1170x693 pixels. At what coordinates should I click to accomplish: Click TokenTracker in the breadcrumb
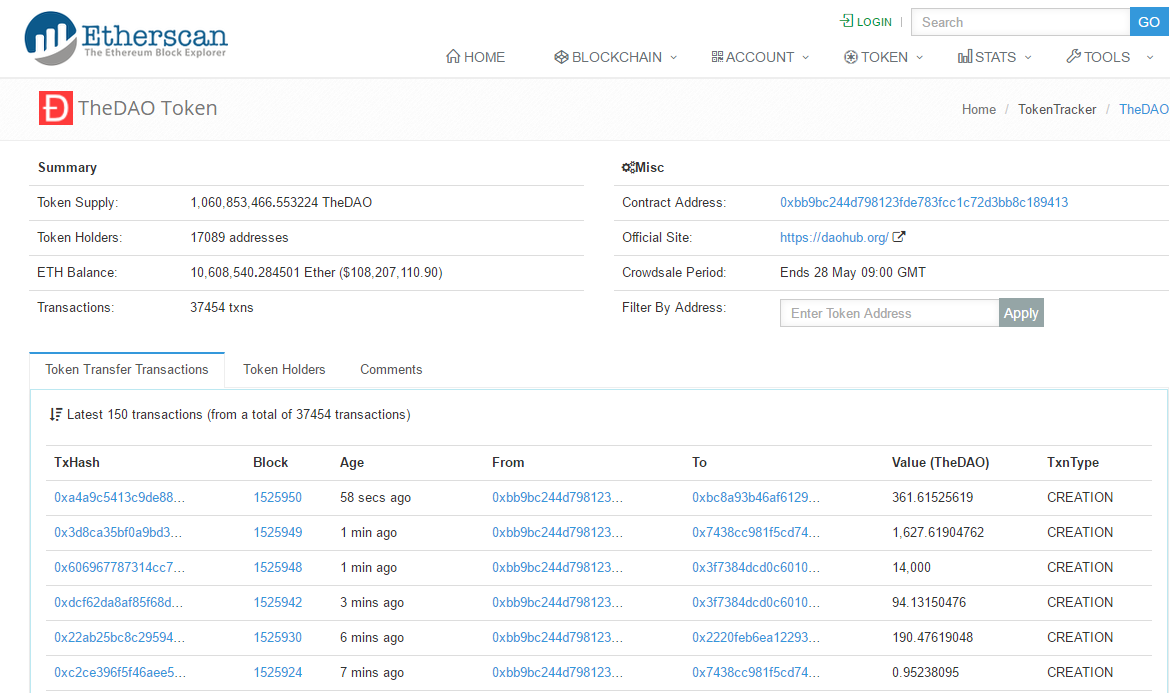point(1057,110)
